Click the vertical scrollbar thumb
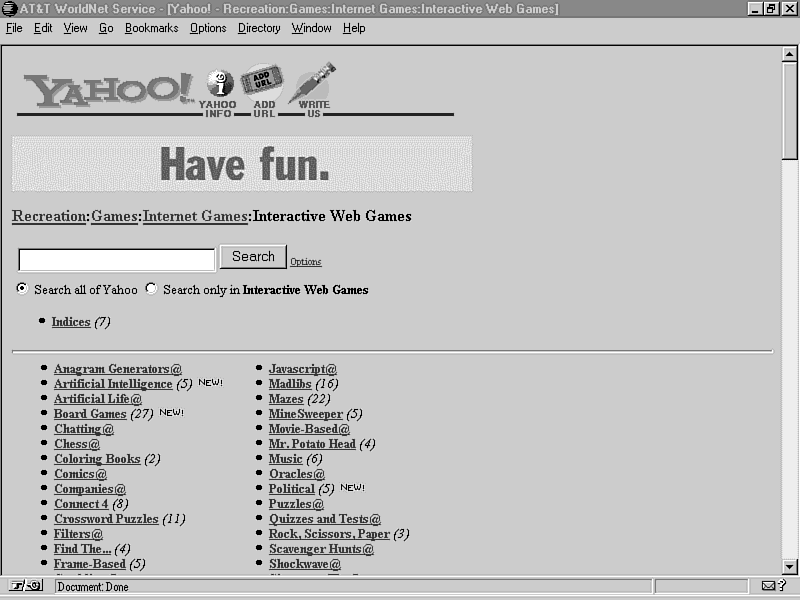 pos(789,111)
